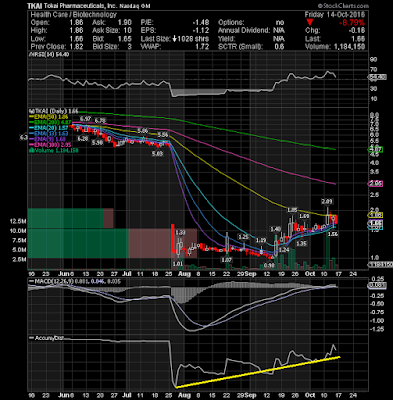Click the VWAP value 1.72
The width and height of the screenshot is (393, 400).
click(203, 47)
